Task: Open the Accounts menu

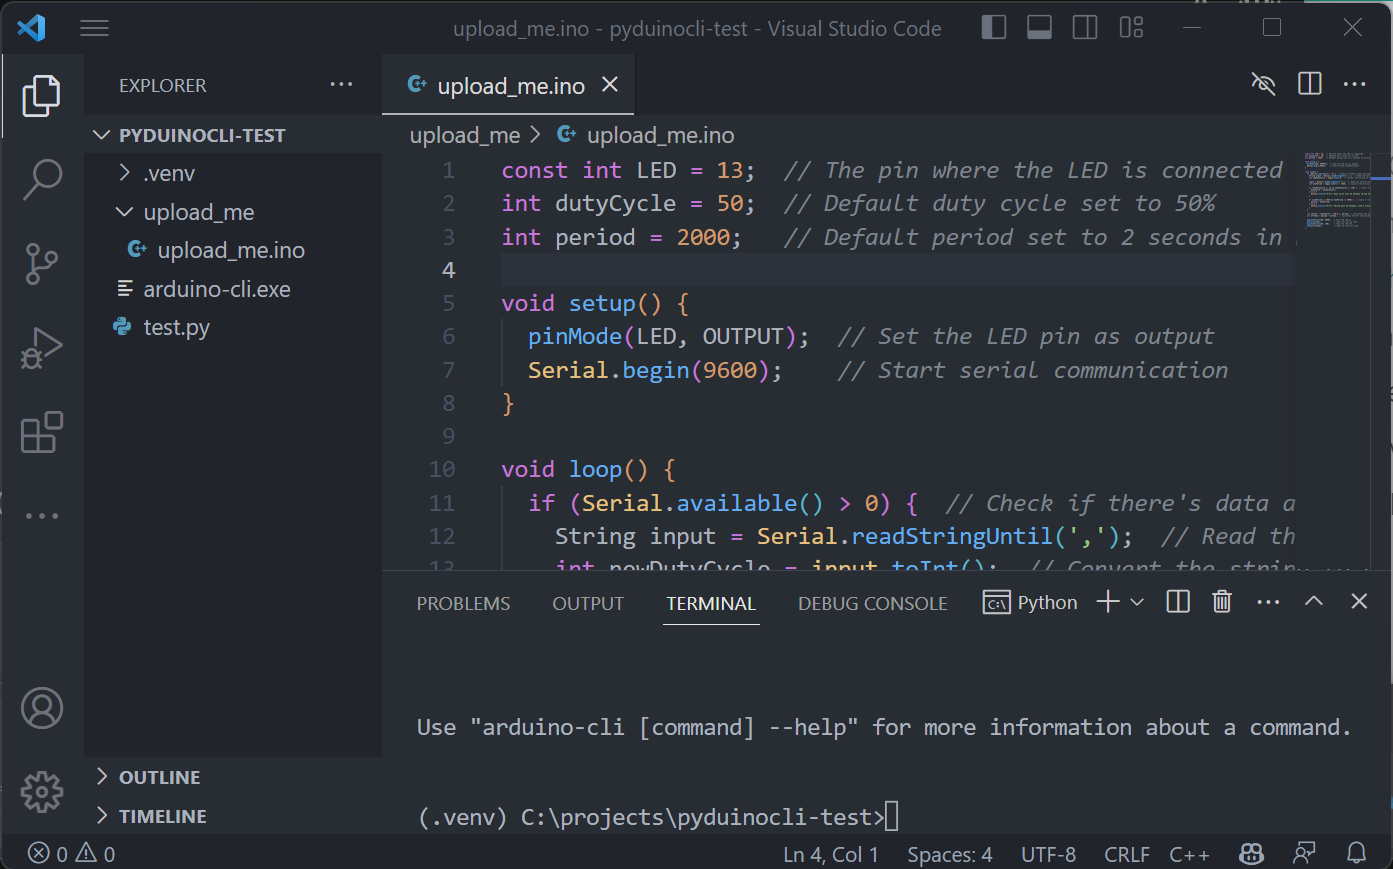Action: (x=42, y=708)
